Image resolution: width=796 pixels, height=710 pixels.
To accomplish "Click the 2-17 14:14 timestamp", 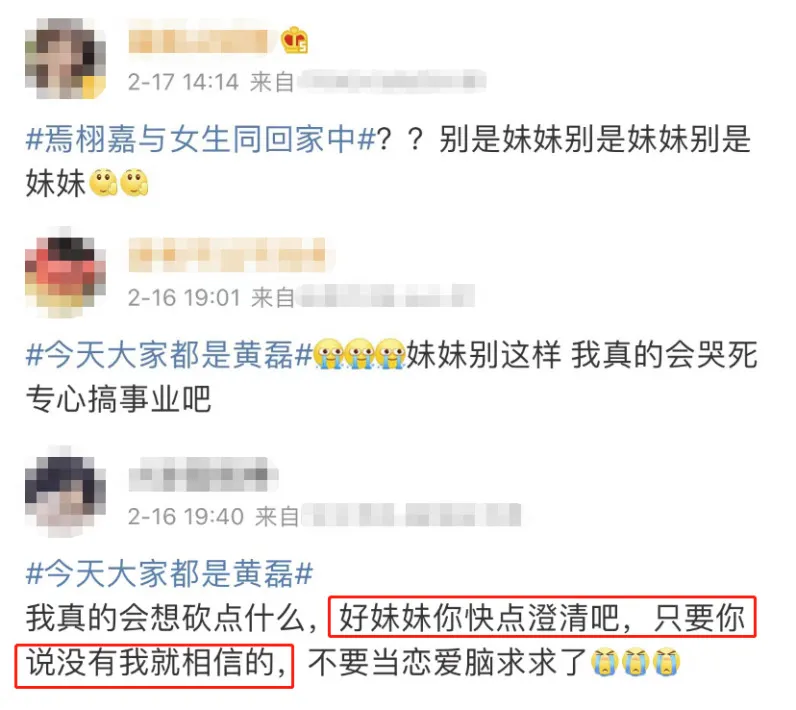I will (x=183, y=82).
